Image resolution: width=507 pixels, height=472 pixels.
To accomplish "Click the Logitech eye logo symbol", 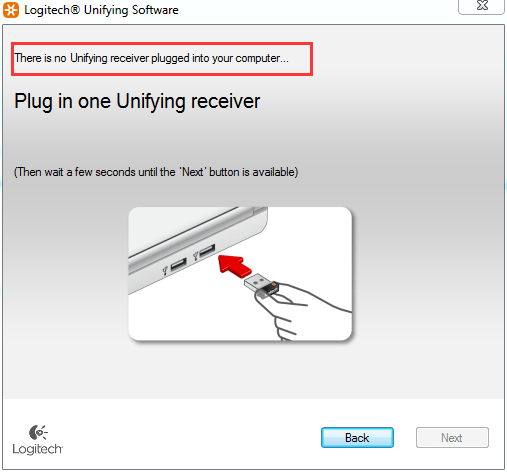I will [x=38, y=432].
